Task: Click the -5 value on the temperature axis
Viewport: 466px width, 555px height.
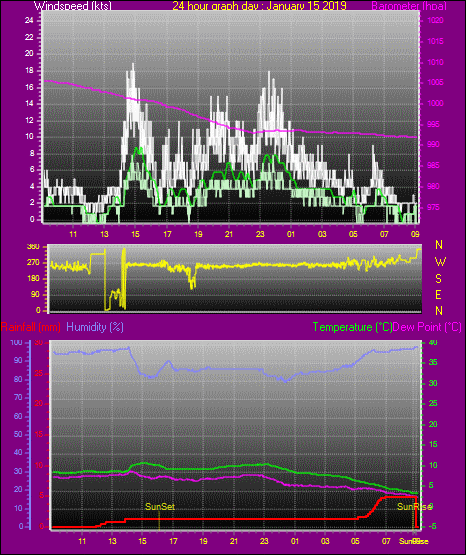Action: (432, 526)
